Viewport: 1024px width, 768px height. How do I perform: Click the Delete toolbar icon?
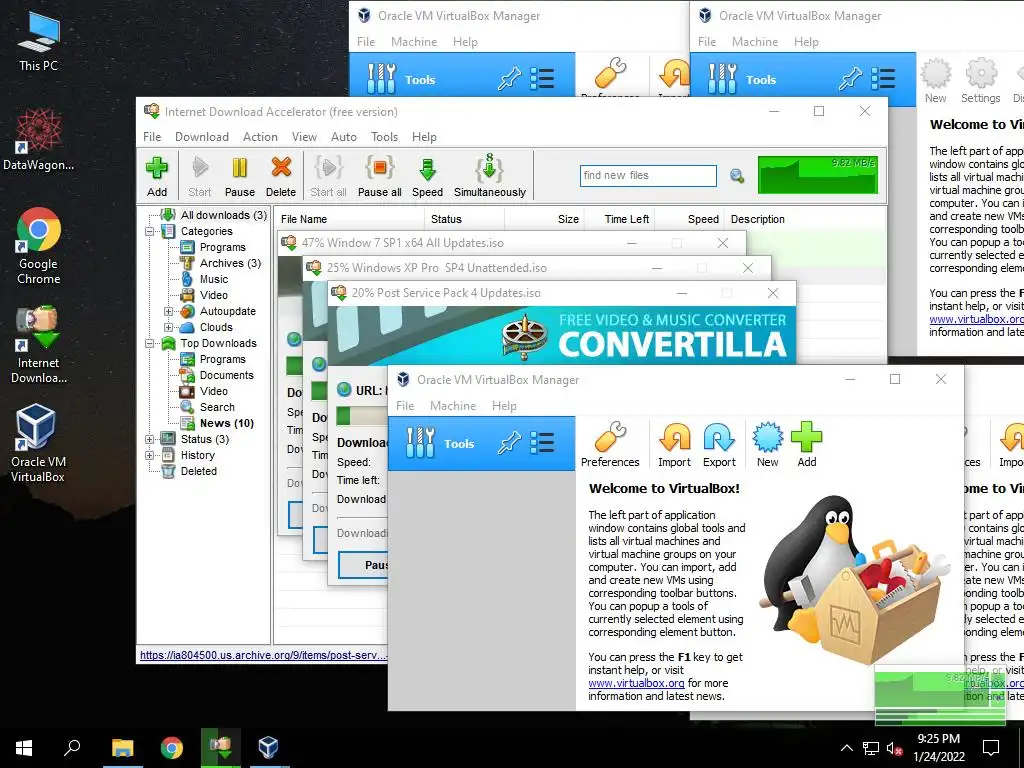(281, 176)
